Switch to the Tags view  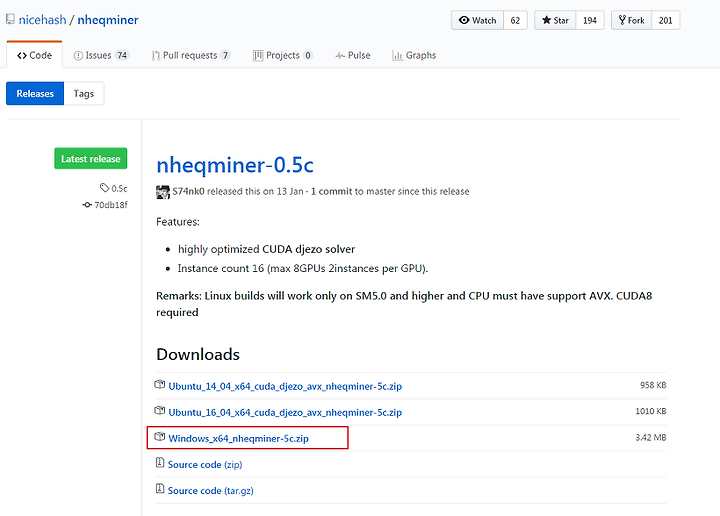[x=84, y=94]
